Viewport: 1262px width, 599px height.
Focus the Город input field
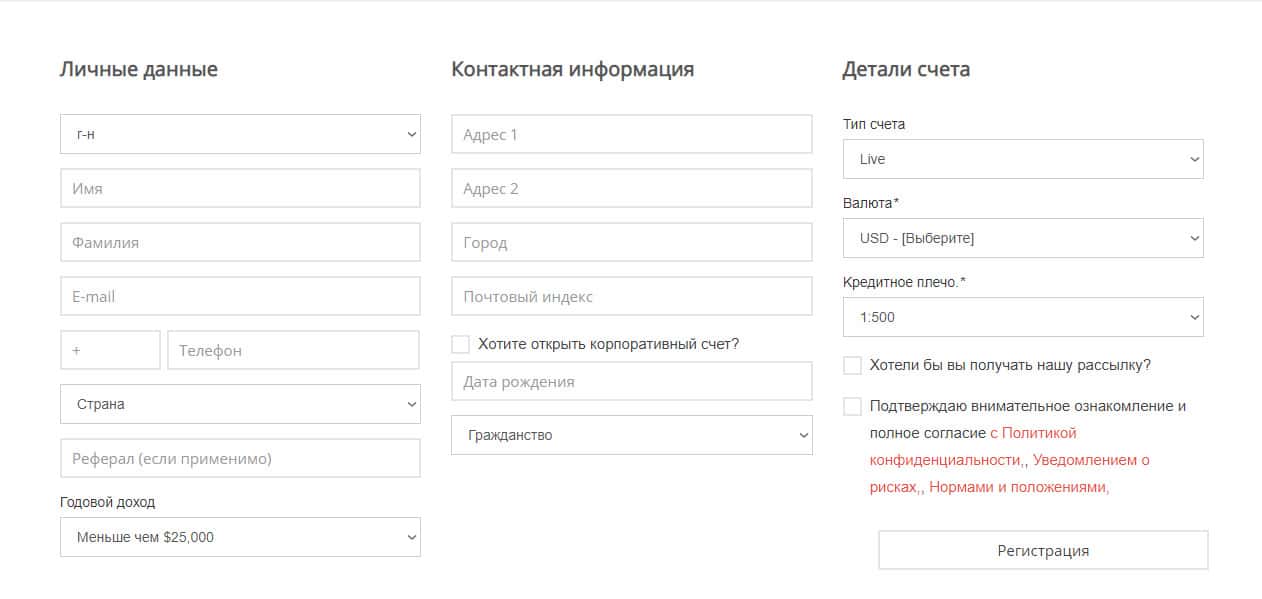[631, 242]
